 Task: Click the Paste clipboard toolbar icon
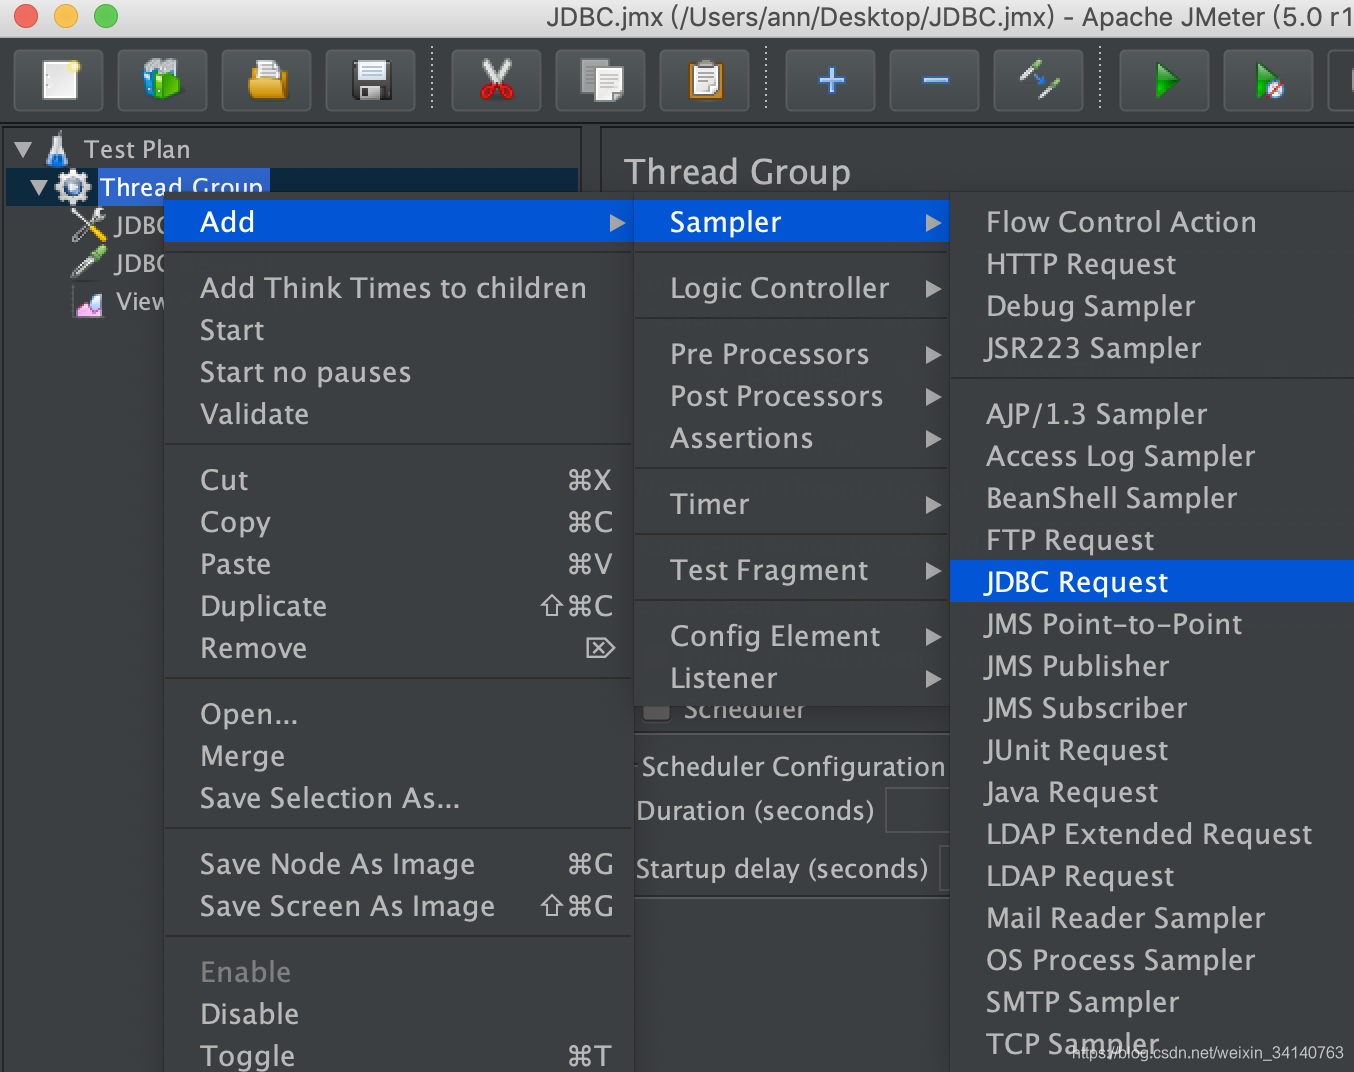click(x=705, y=80)
